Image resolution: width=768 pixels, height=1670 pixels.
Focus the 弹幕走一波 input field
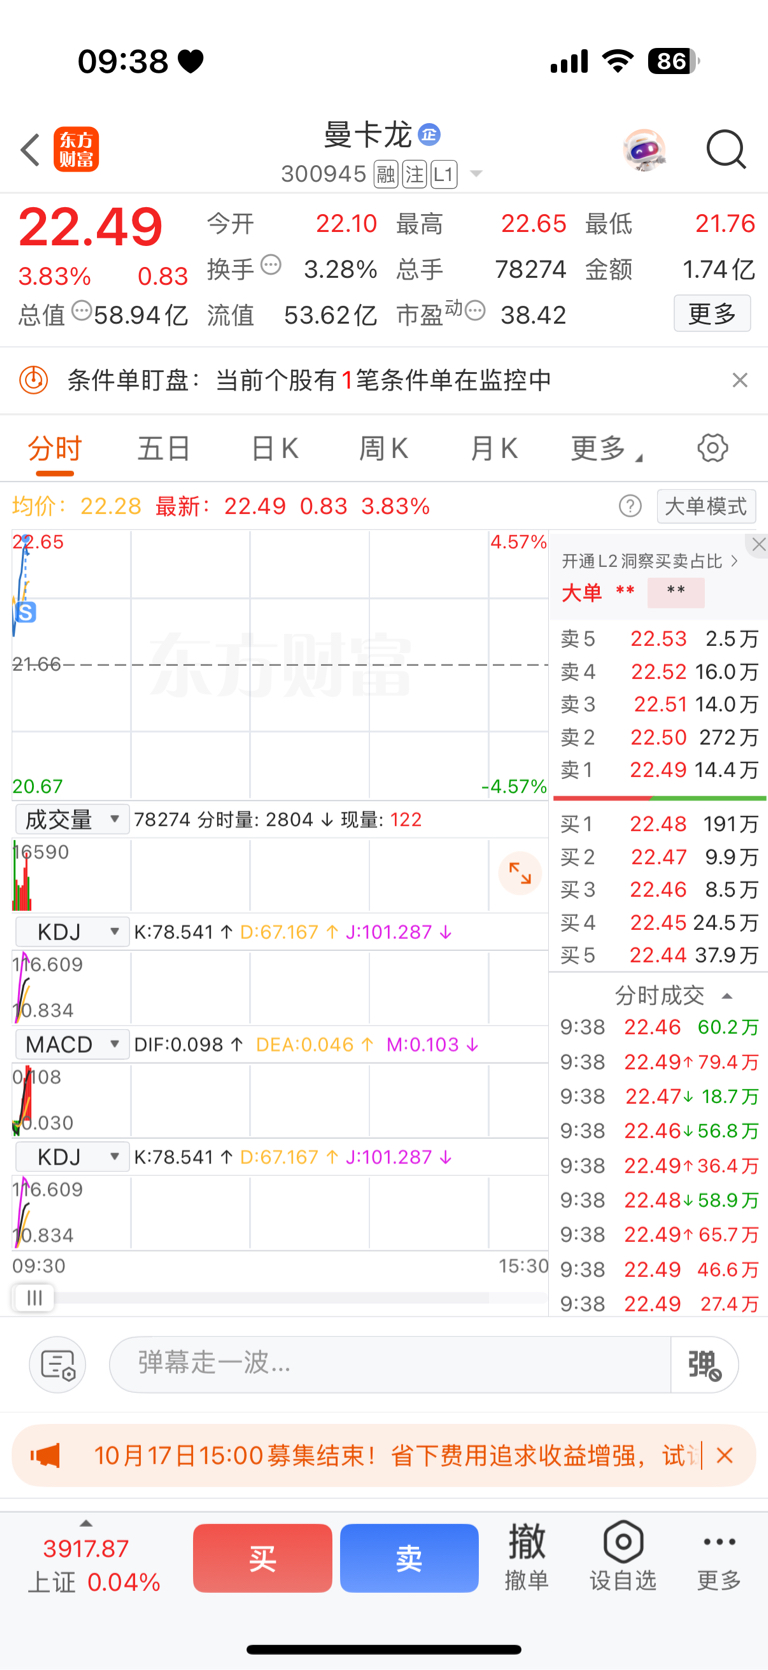click(x=390, y=1364)
